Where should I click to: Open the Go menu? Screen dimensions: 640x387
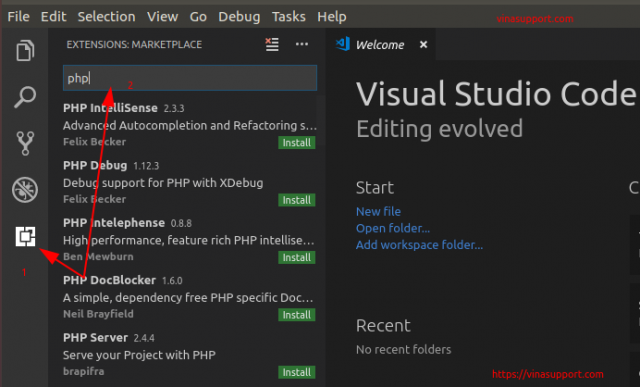[198, 17]
